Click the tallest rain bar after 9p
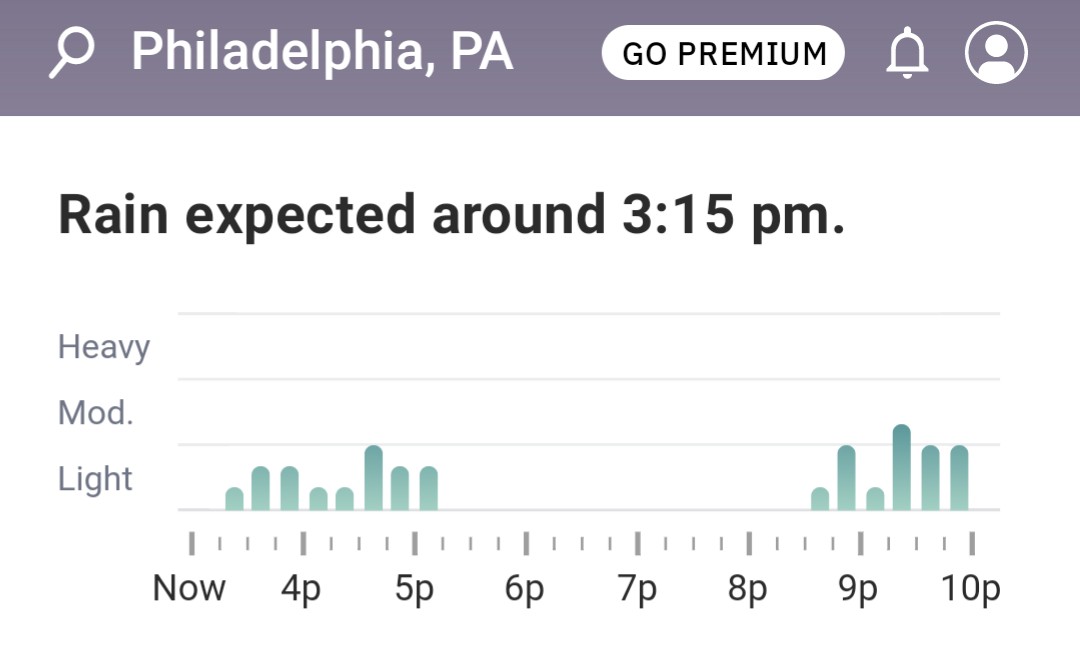The image size is (1080, 650). click(902, 468)
